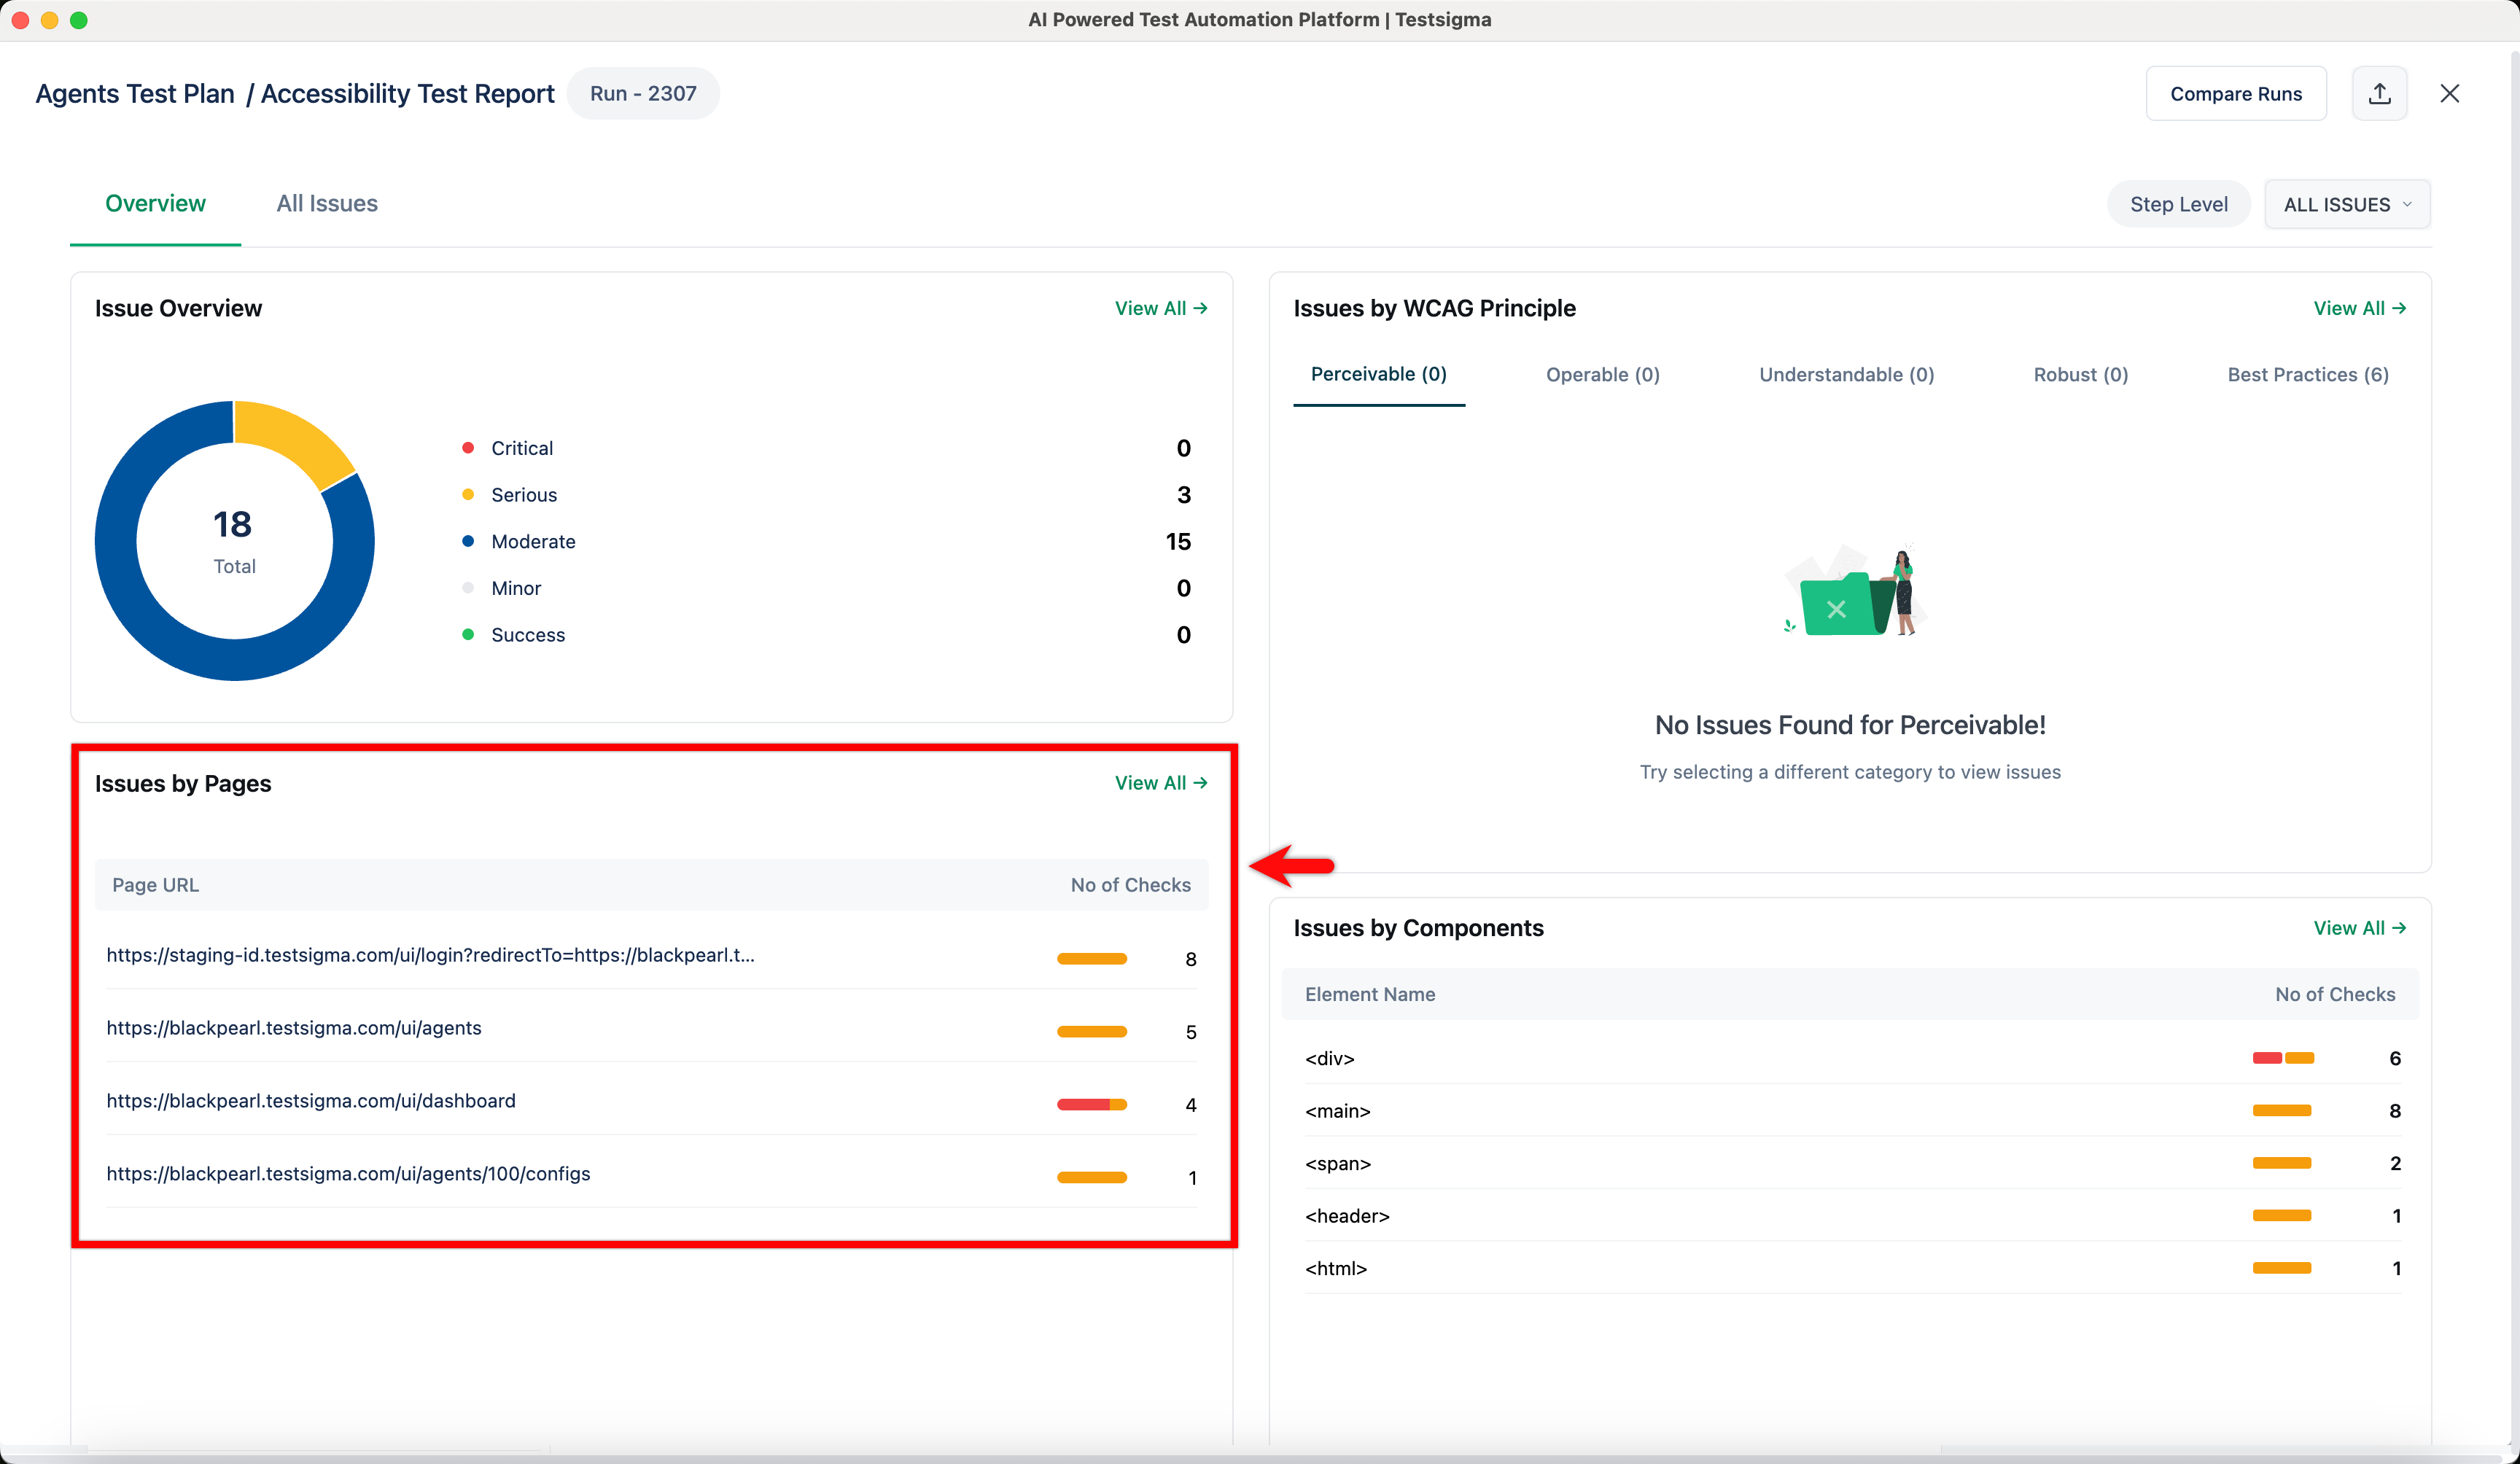This screenshot has width=2520, height=1464.
Task: Click the Compare Runs button
Action: pyautogui.click(x=2235, y=93)
